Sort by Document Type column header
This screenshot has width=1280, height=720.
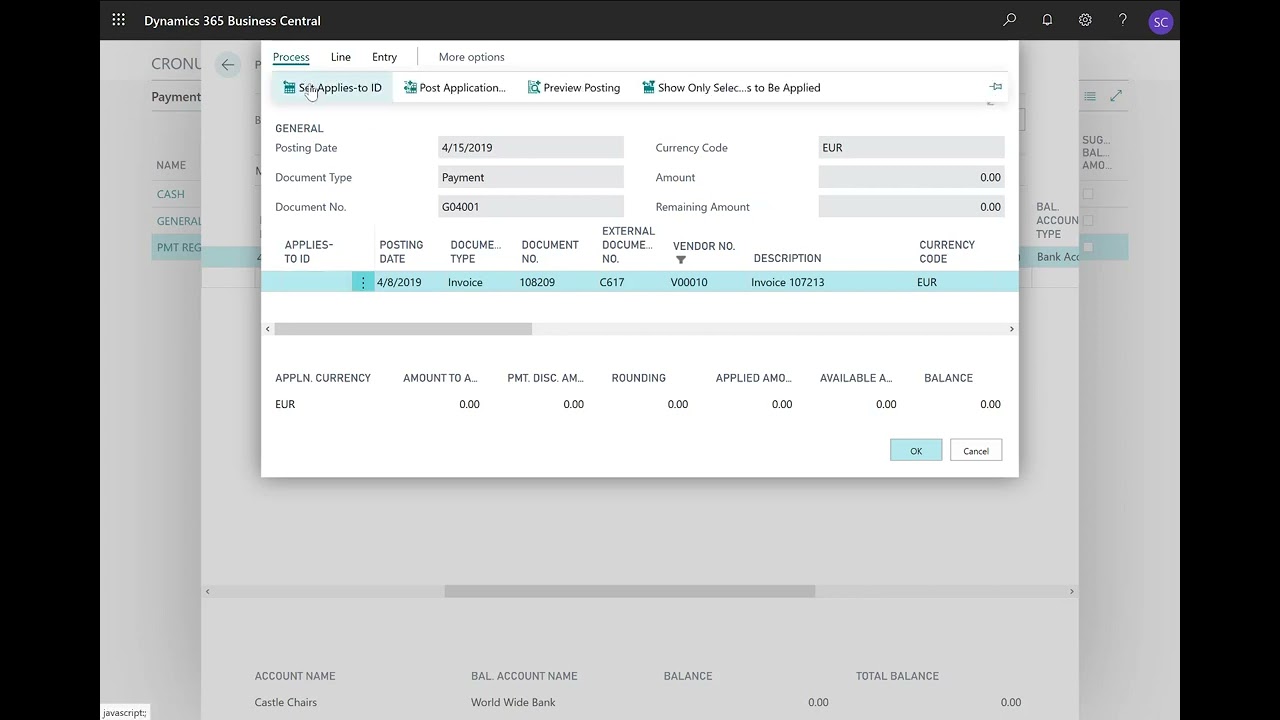pyautogui.click(x=476, y=252)
